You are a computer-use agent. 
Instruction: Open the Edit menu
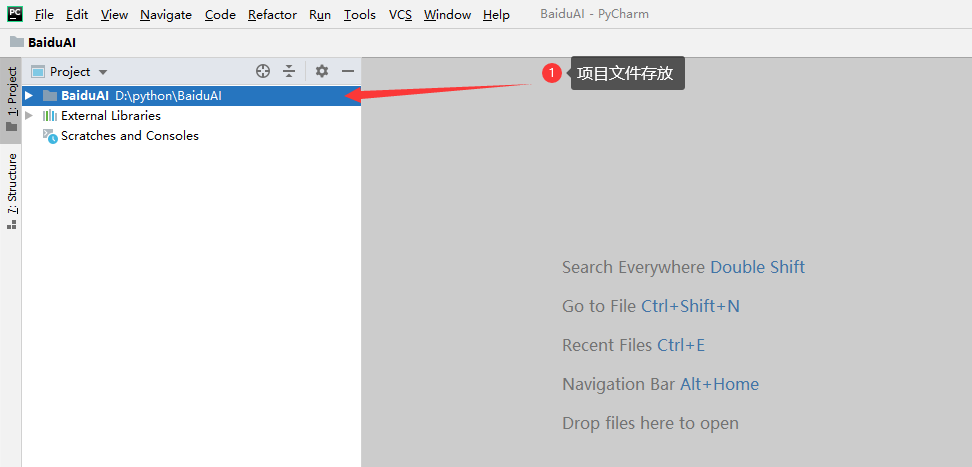tap(77, 14)
